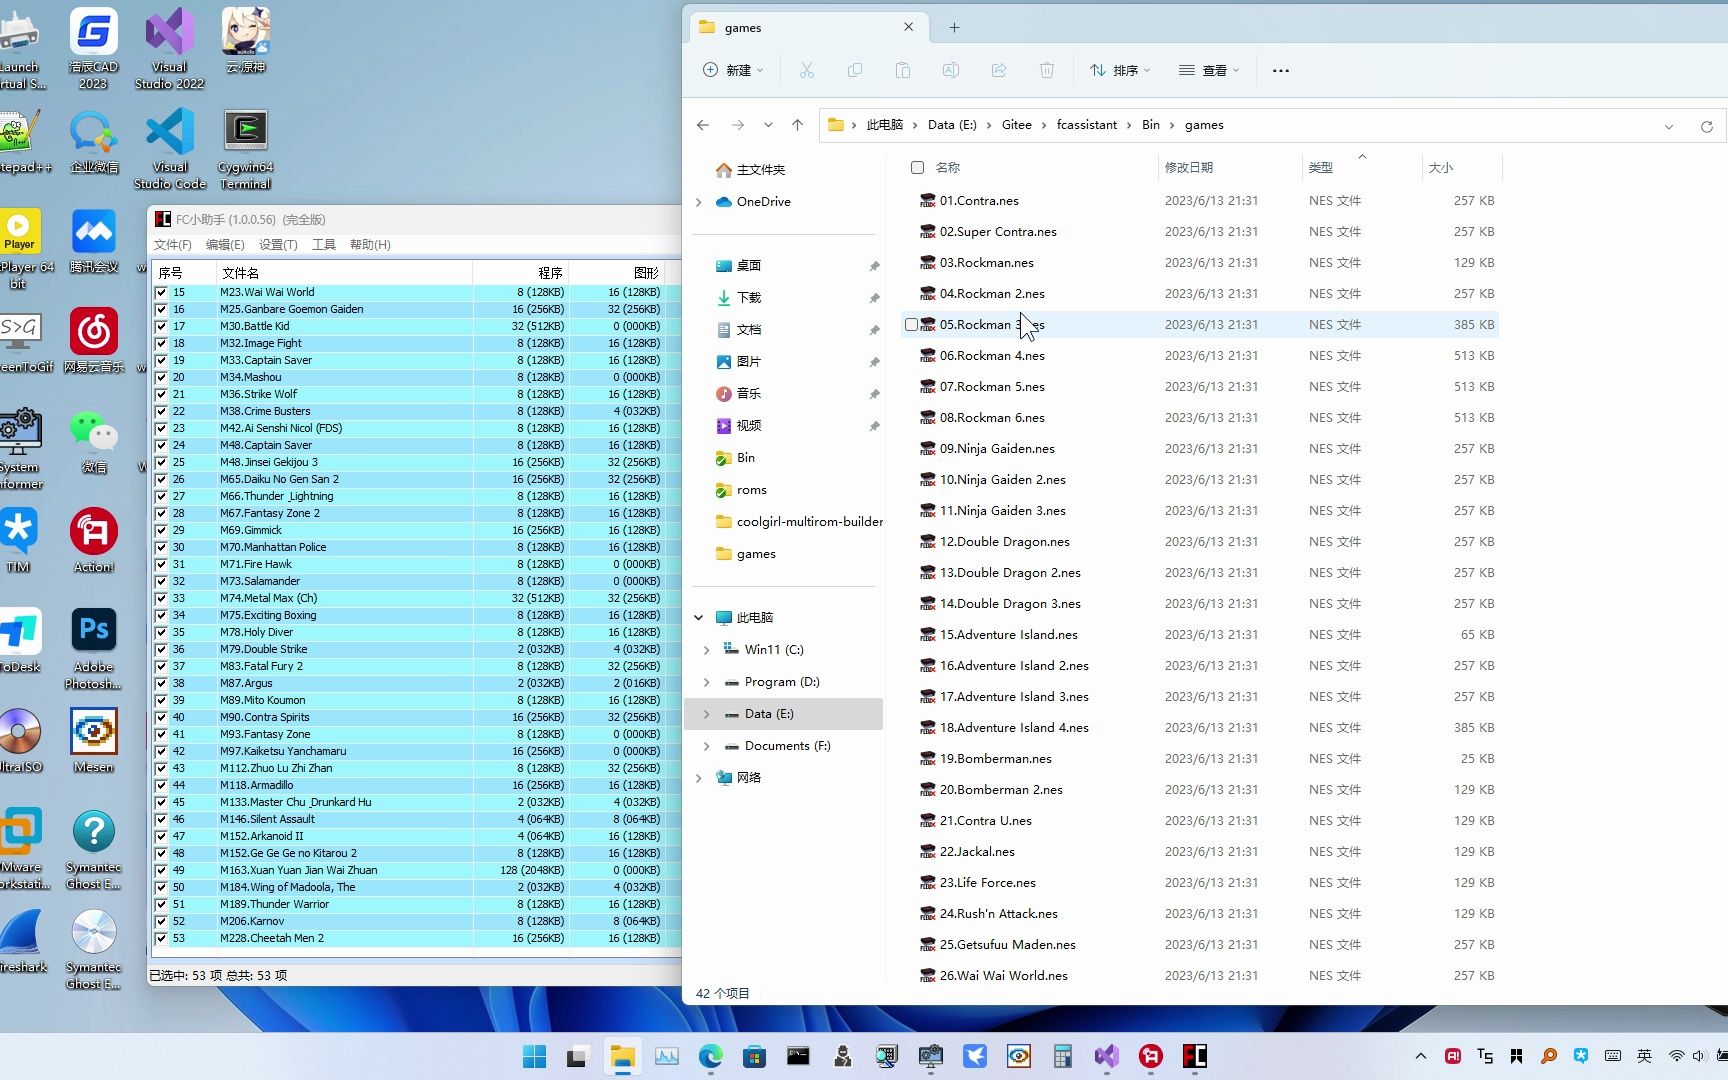Image resolution: width=1728 pixels, height=1080 pixels.
Task: Open the 查看 view dropdown
Action: click(1209, 70)
